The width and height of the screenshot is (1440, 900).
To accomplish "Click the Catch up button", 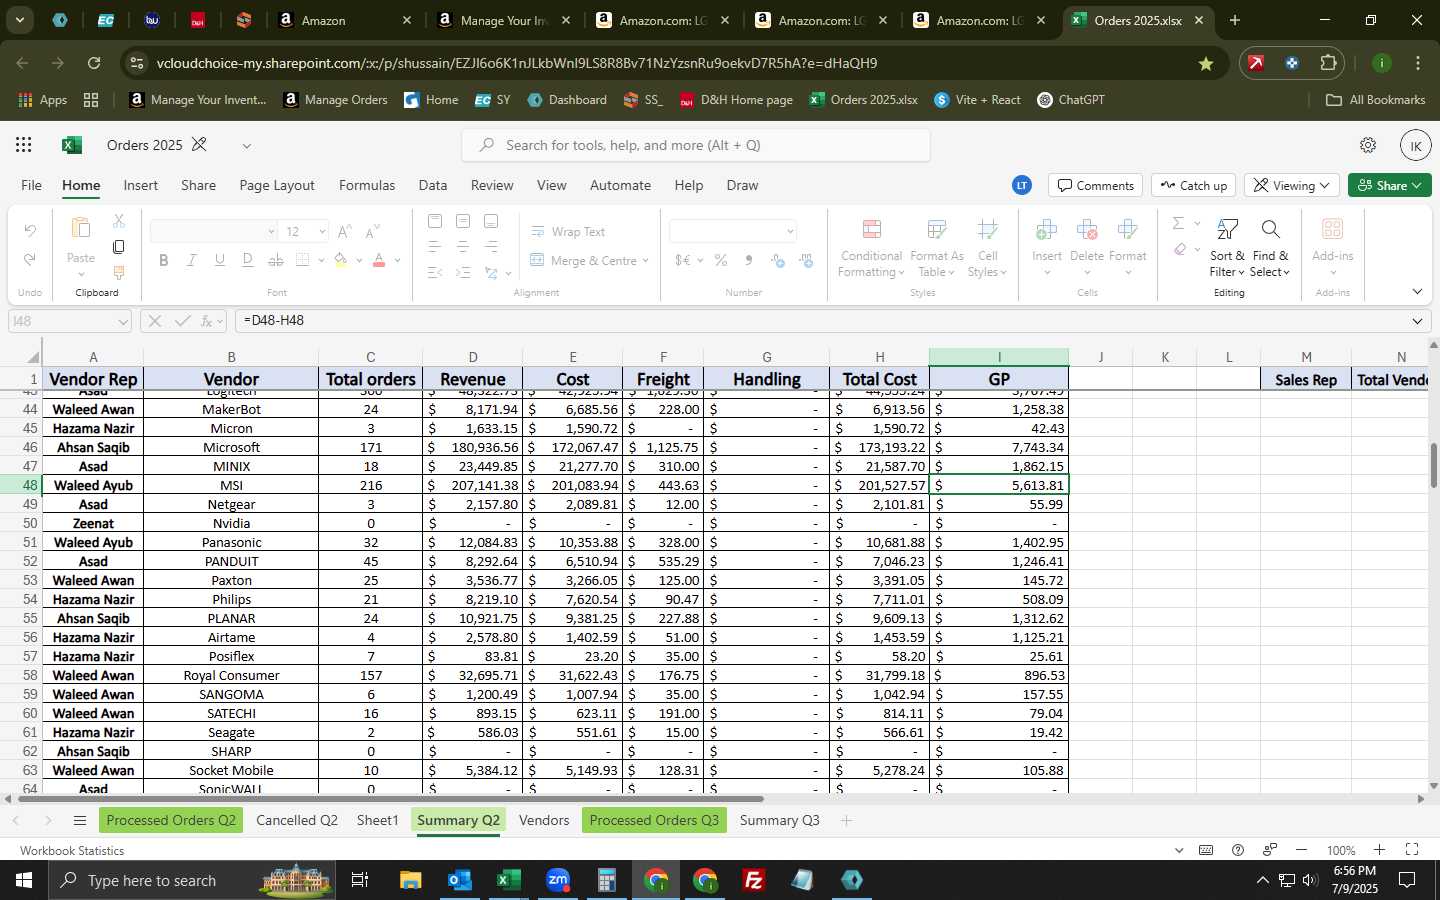I will point(1194,185).
